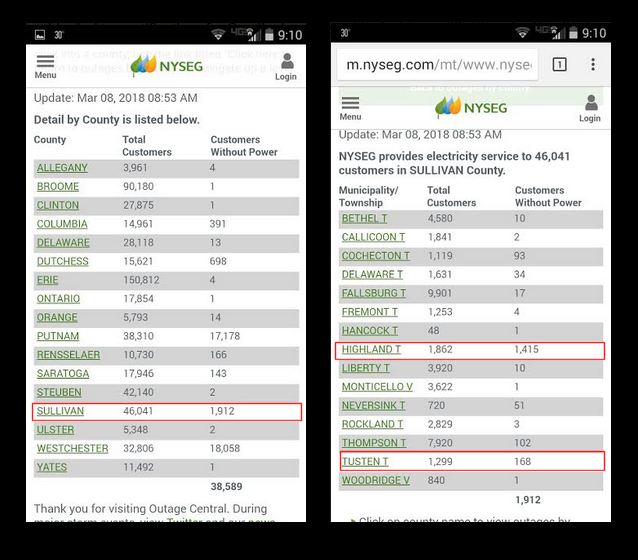
Task: Select the 168 outage count for Tusten
Action: click(522, 462)
